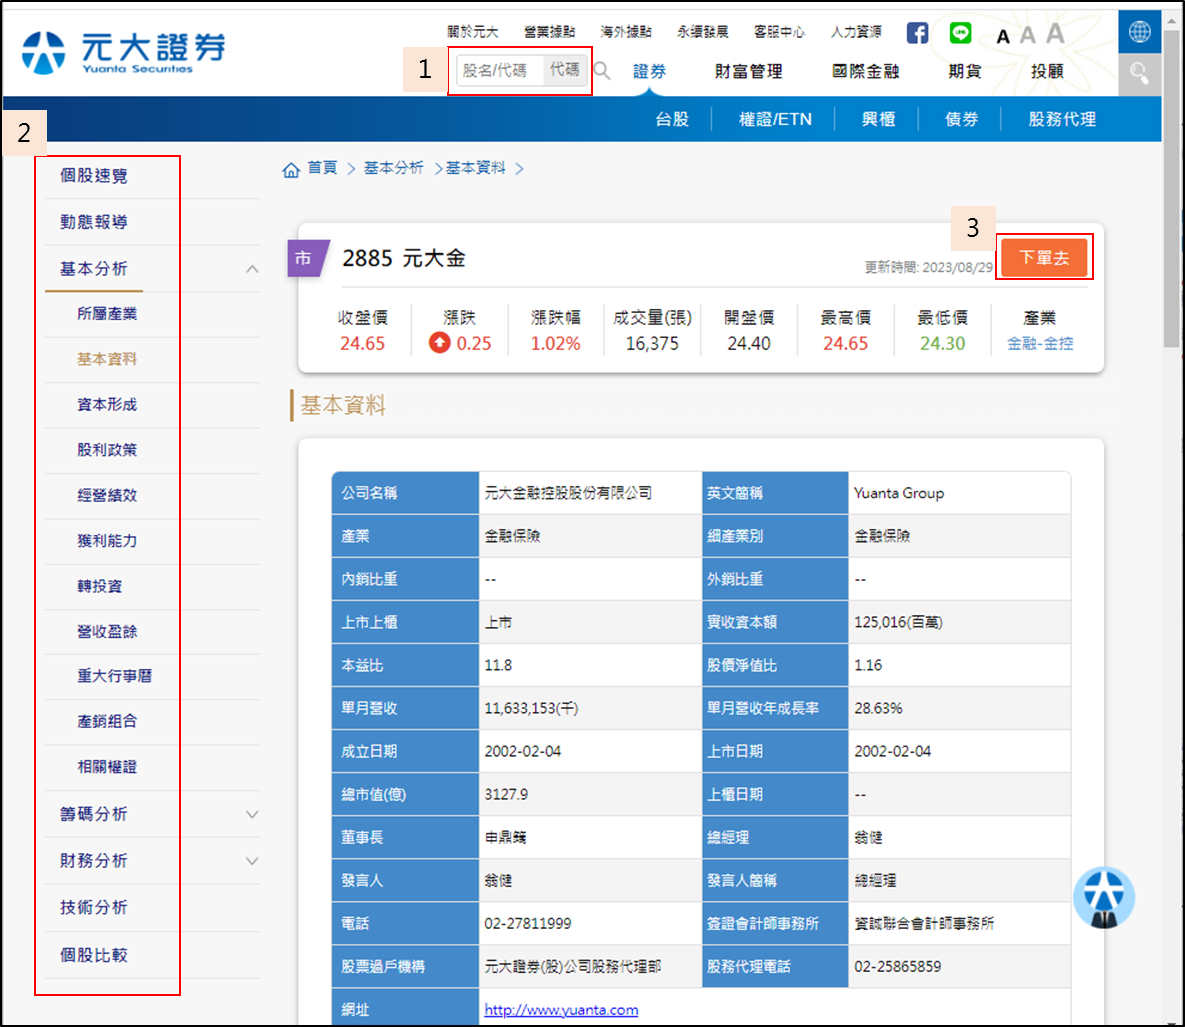This screenshot has height=1027, width=1185.
Task: Open the 關於元大 link
Action: pyautogui.click(x=472, y=32)
